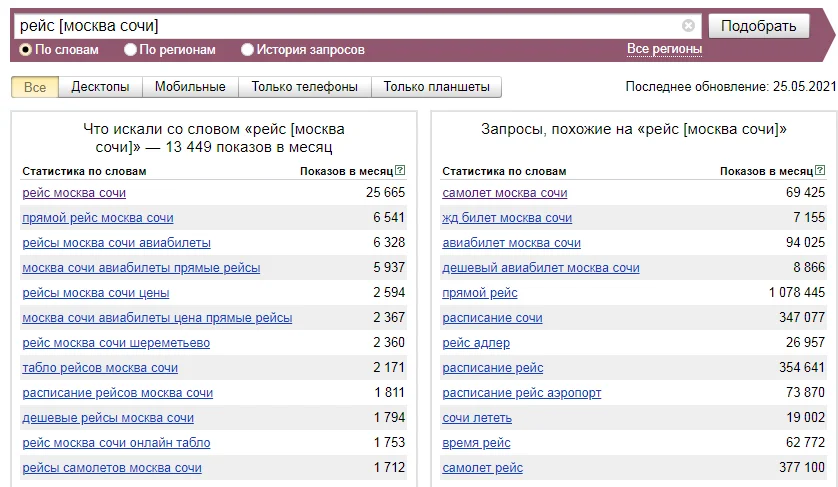The image size is (838, 487).
Task: Open the 'Все регионы' region selector
Action: pos(664,49)
